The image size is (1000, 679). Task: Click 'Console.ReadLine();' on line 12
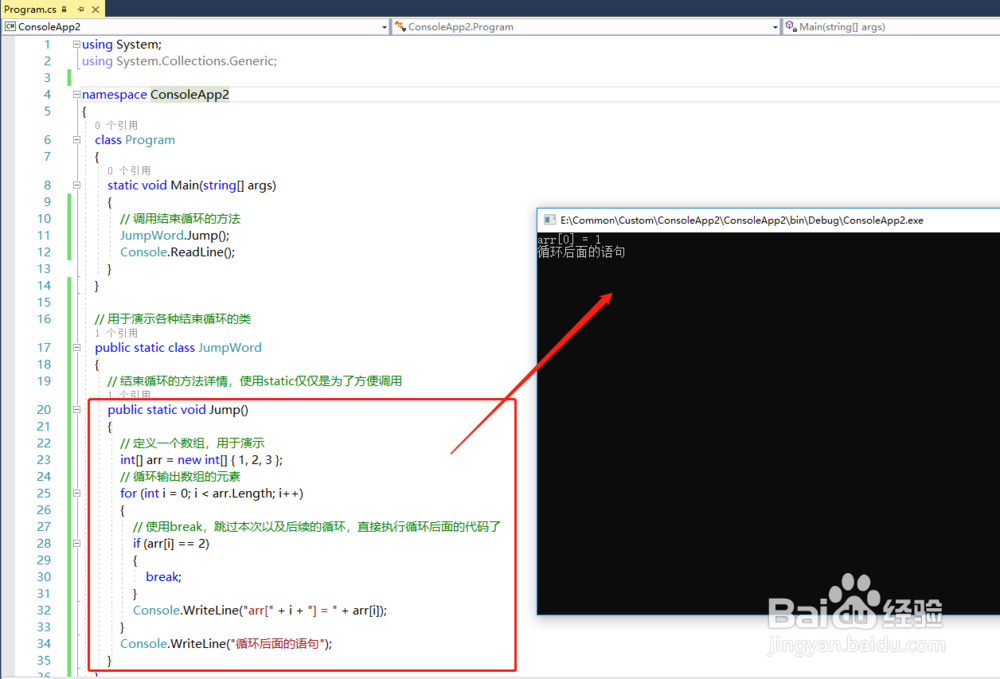point(177,252)
